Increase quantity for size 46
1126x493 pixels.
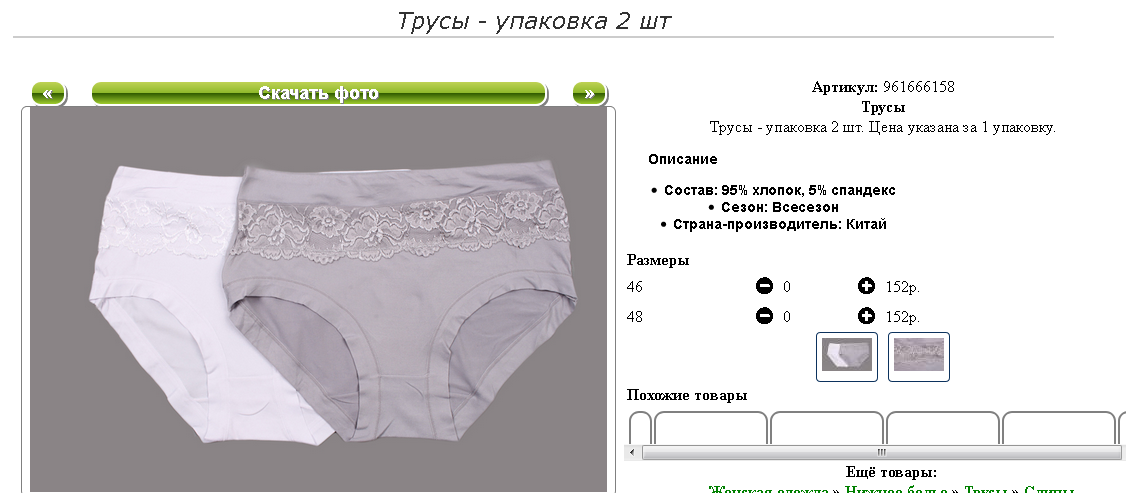point(866,286)
